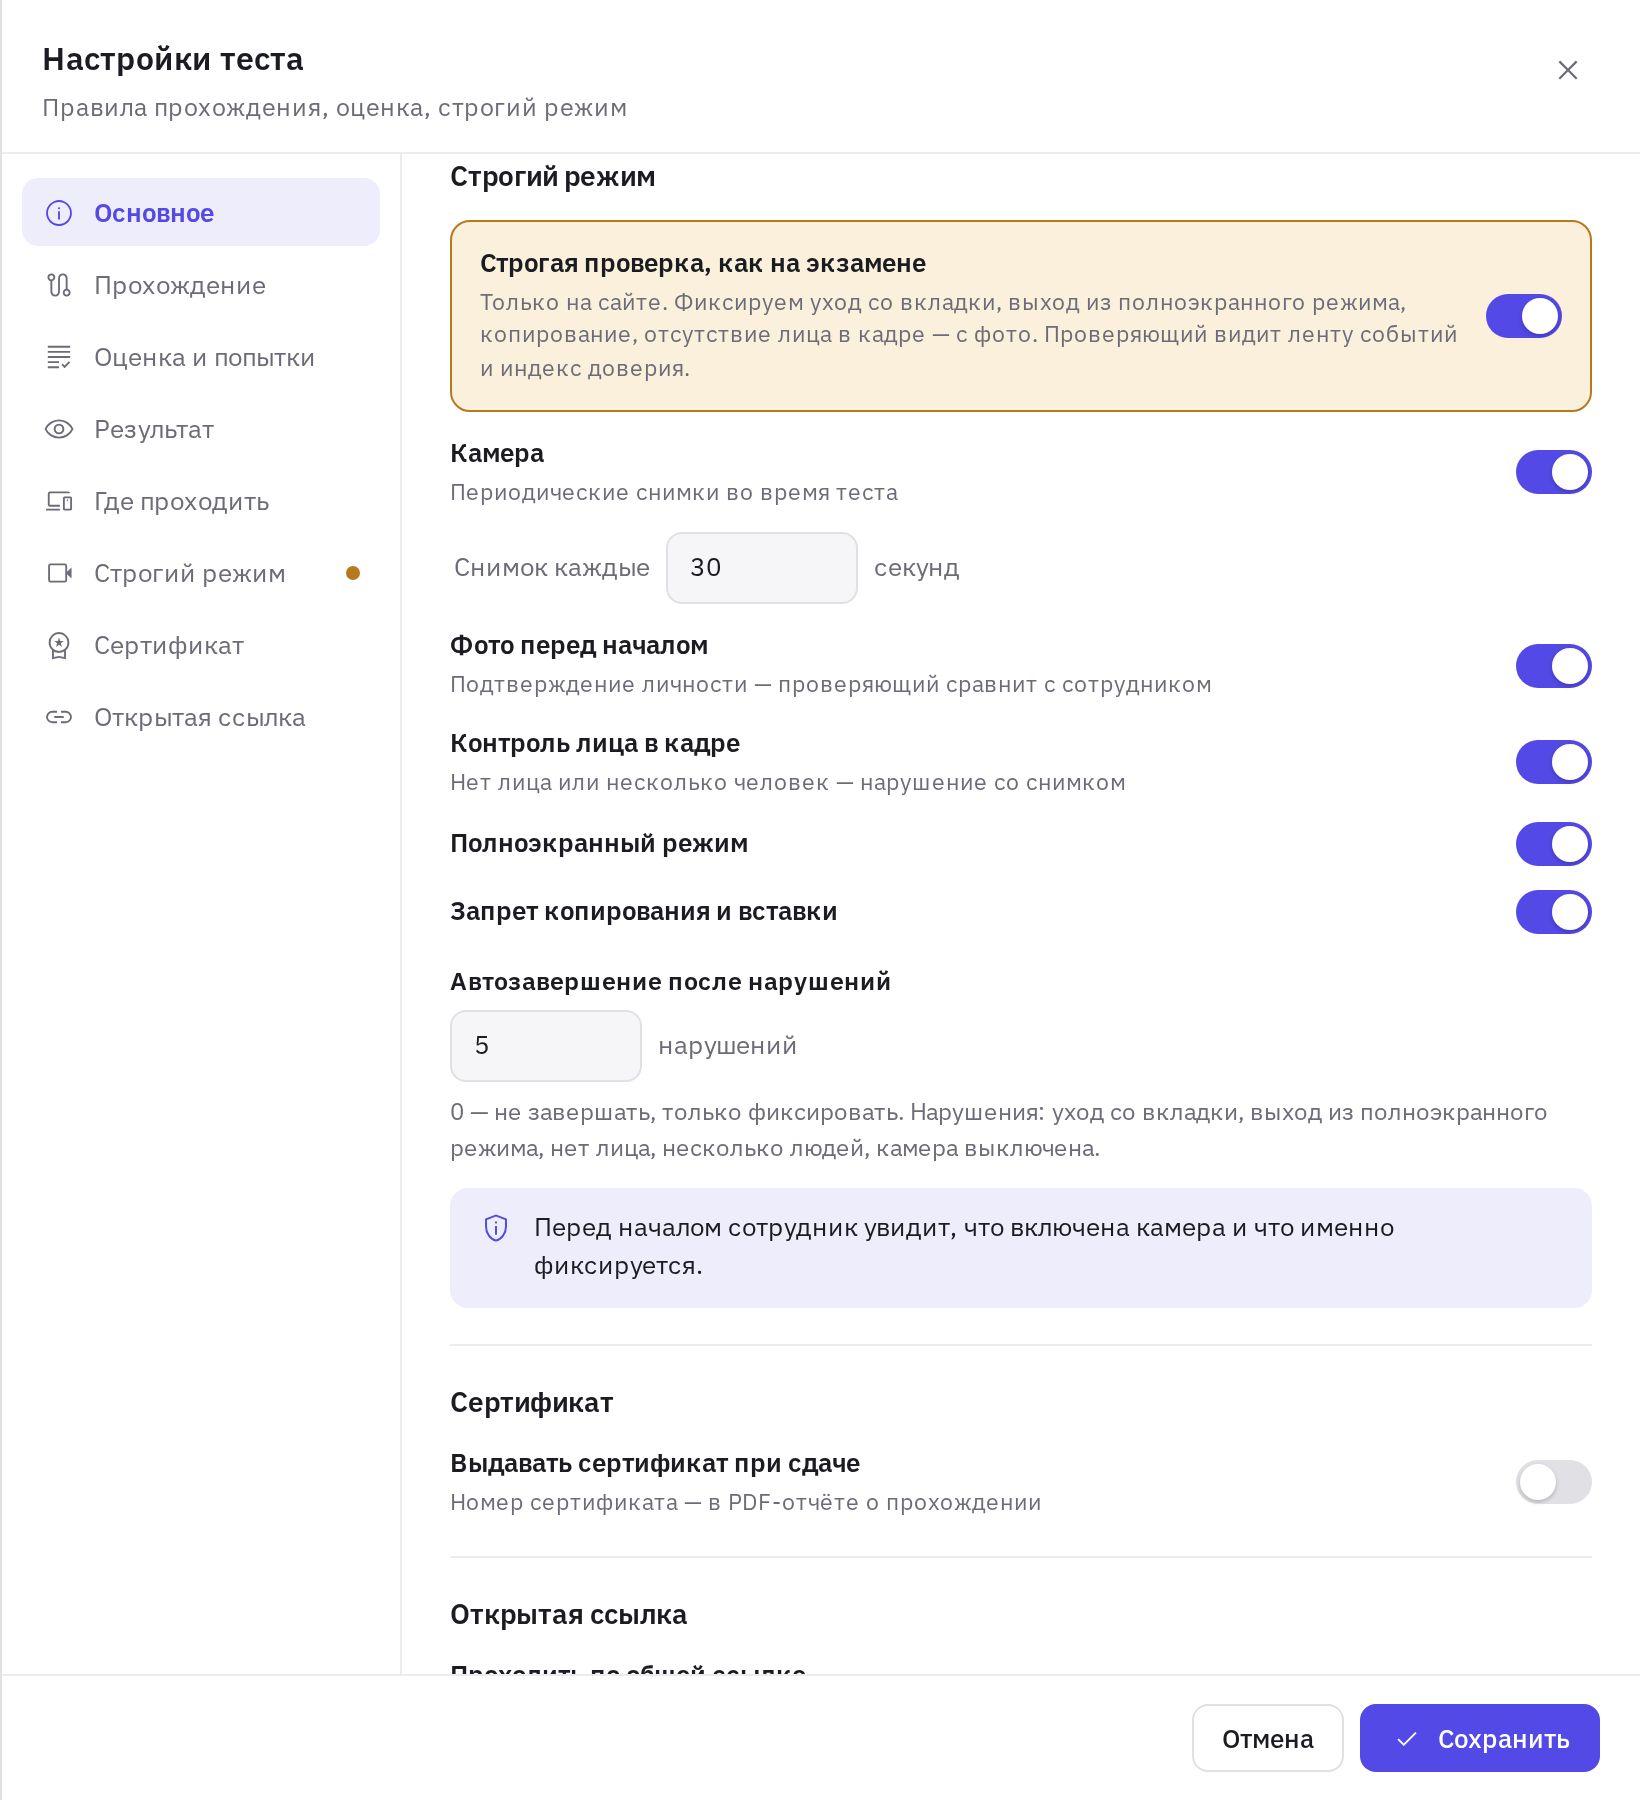Click the route icon next to Прохождение

pos(59,285)
